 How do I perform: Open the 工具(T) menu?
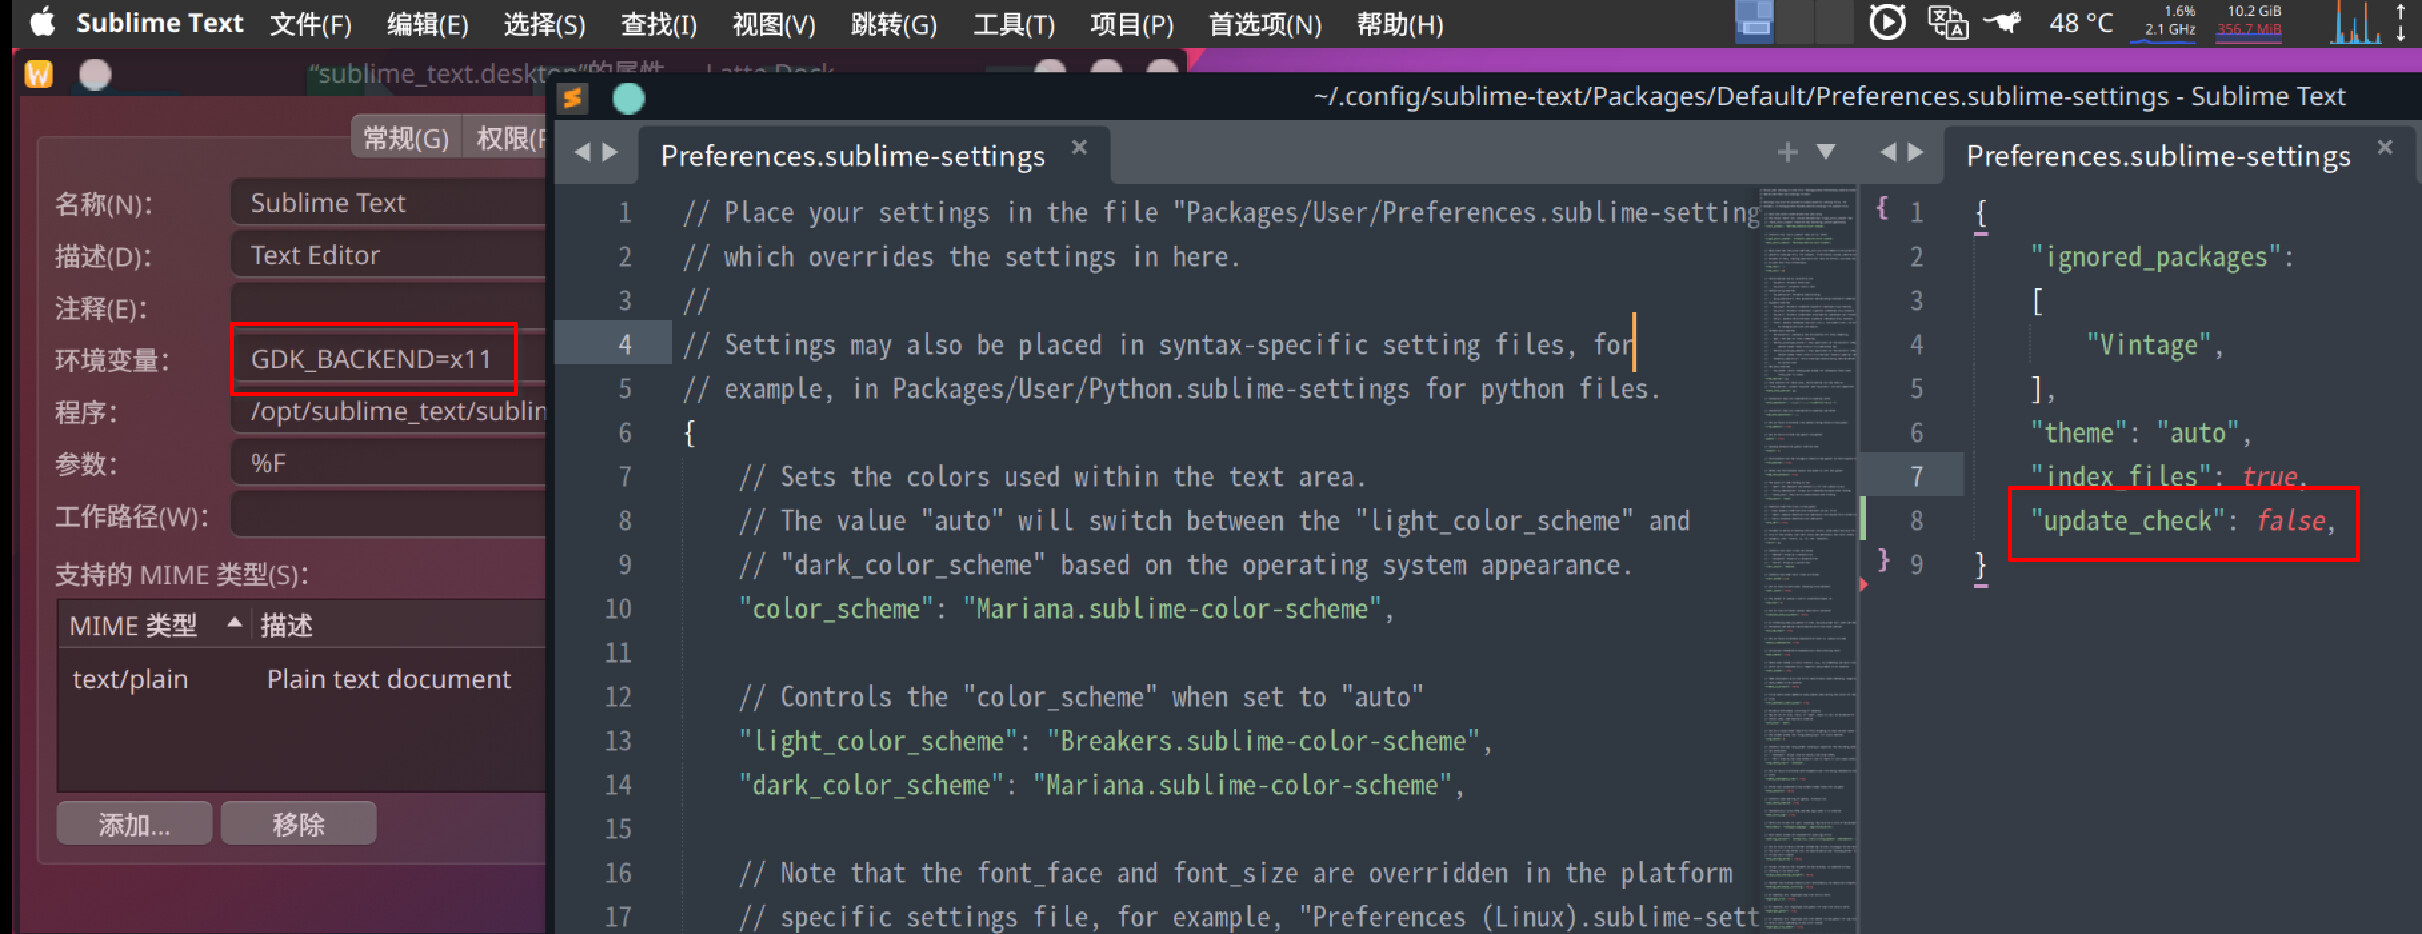click(x=1014, y=24)
